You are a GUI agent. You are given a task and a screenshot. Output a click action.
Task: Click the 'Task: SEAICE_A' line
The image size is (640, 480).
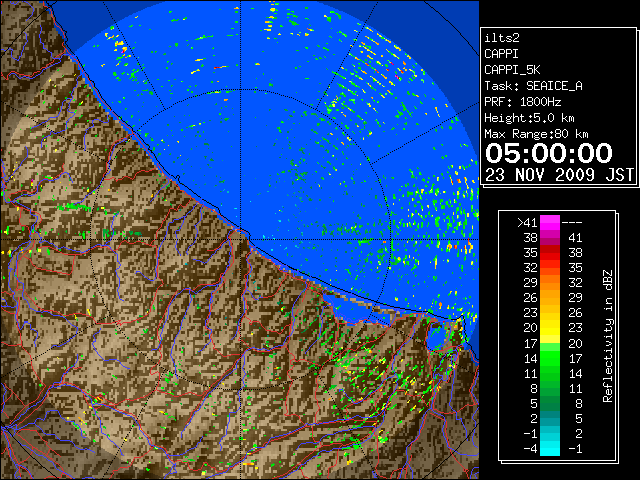533,86
